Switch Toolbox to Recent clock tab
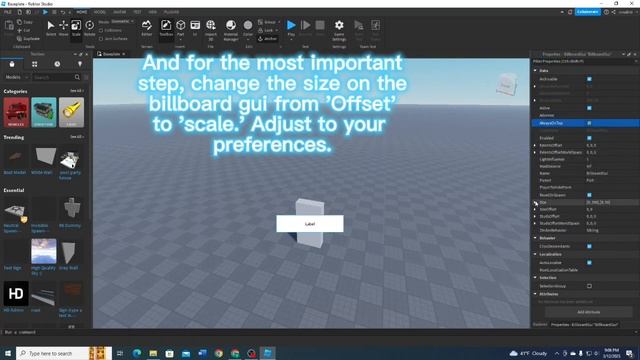 [57, 64]
